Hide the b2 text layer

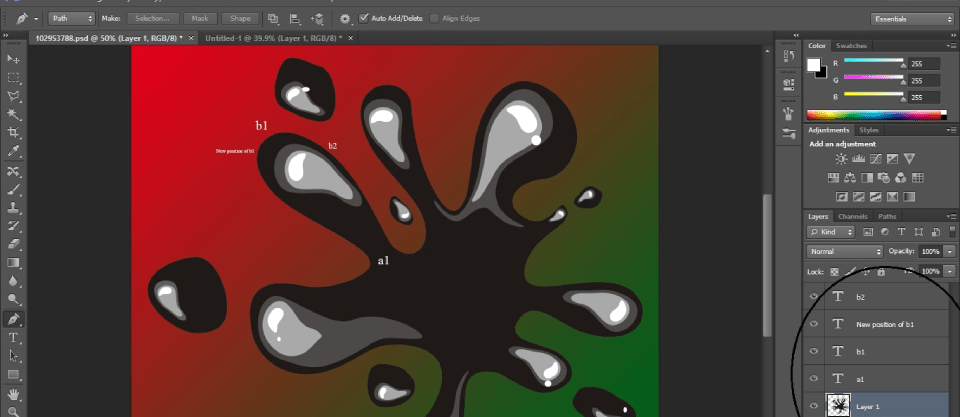pos(814,296)
